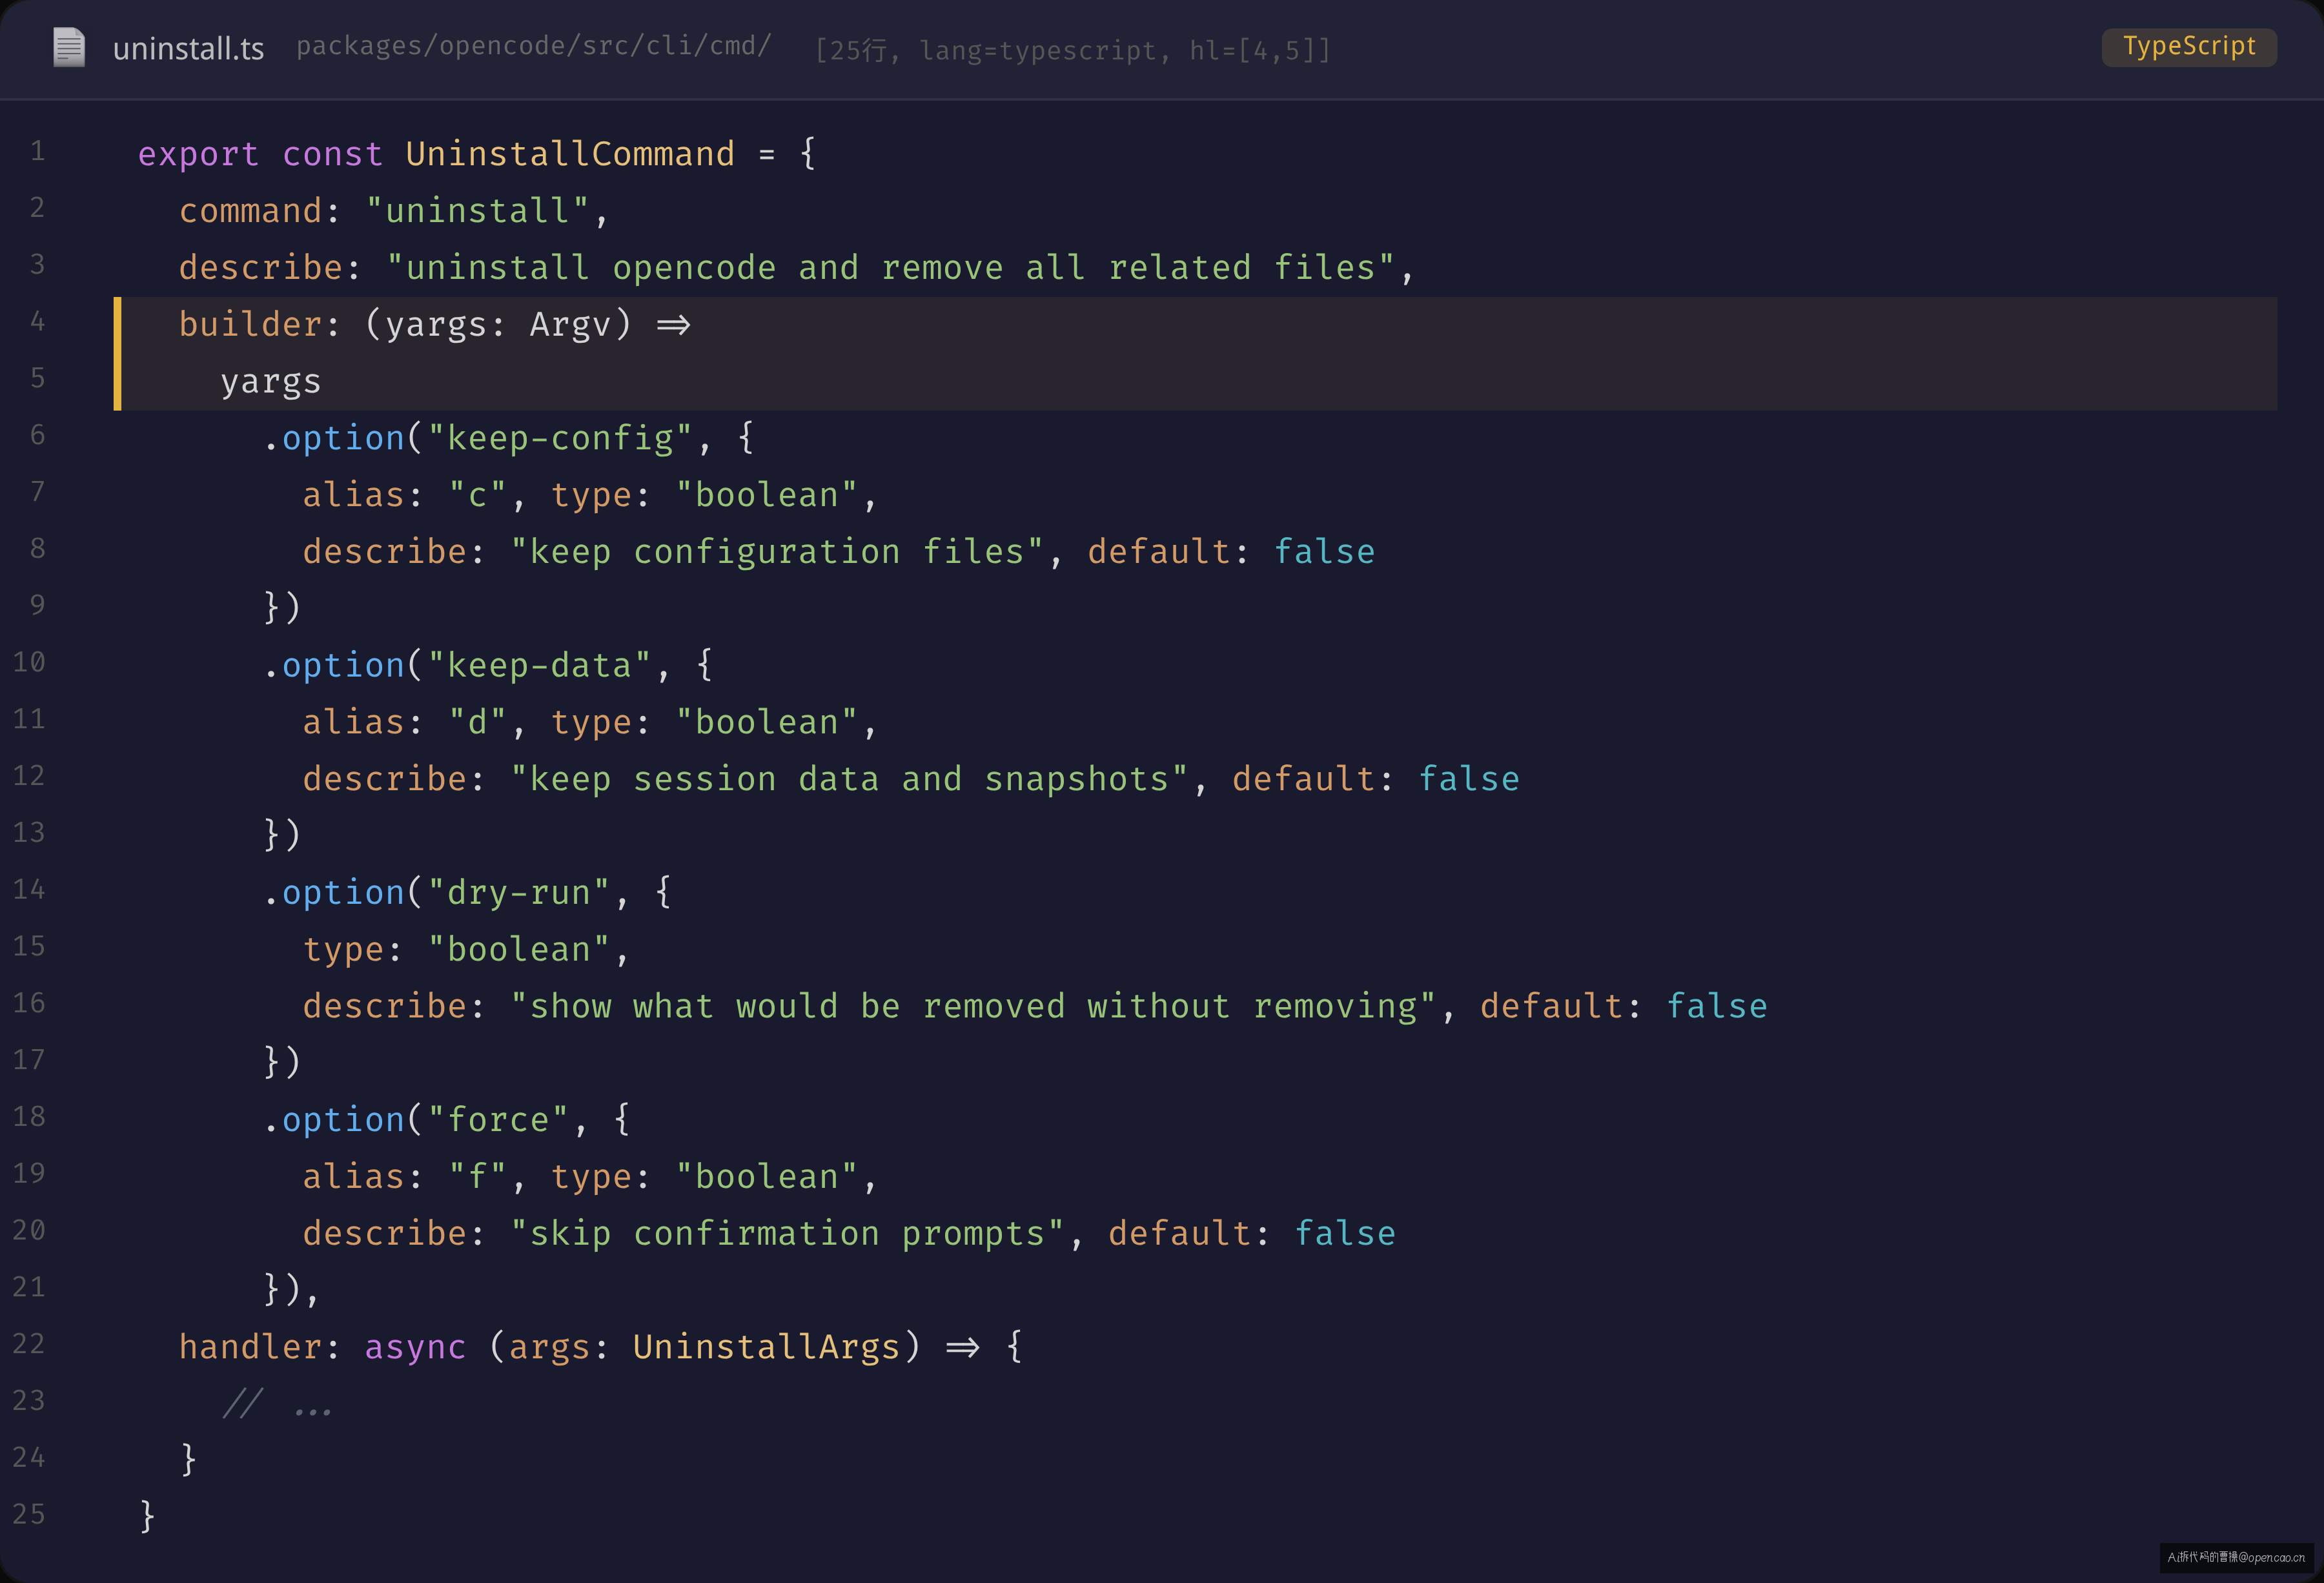
Task: Click the UninstallCommand identifier
Action: (570, 154)
